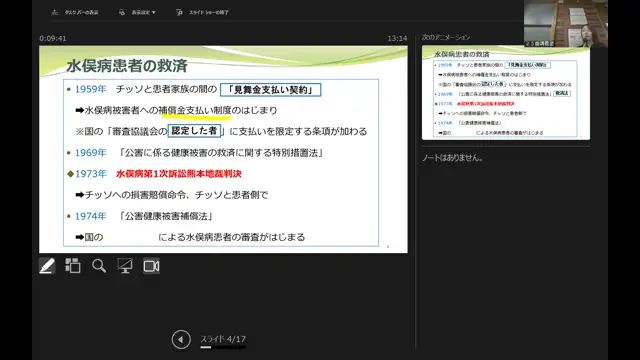Screen dimensions: 640x360
Task: Click the year 1959年 on the slide
Action: click(91, 89)
